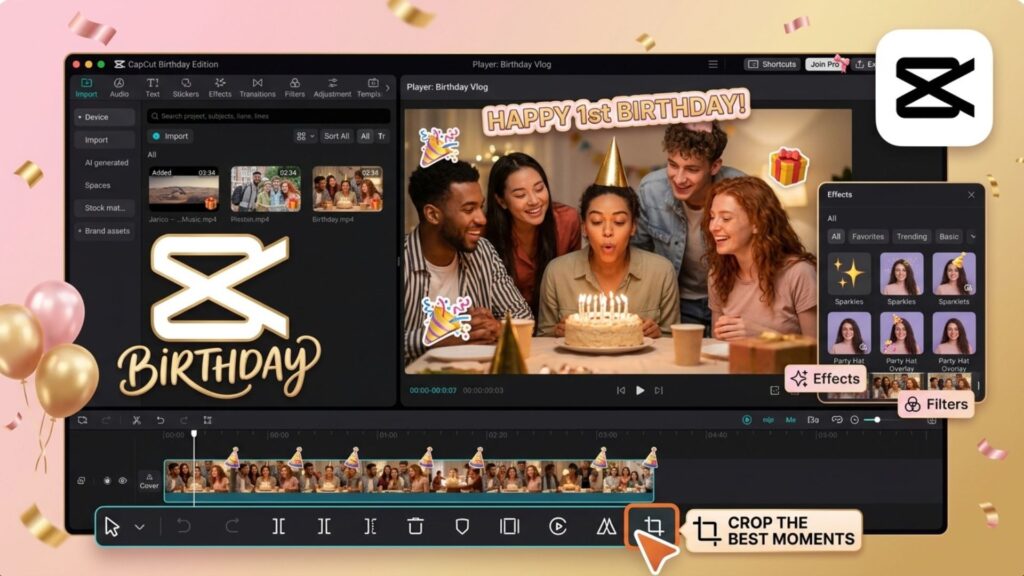Viewport: 1024px width, 576px height.
Task: Skip to previous frame in player
Action: coord(620,391)
